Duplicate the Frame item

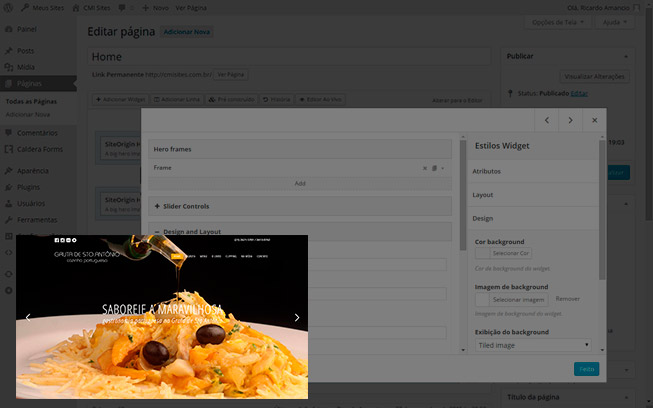(x=434, y=168)
